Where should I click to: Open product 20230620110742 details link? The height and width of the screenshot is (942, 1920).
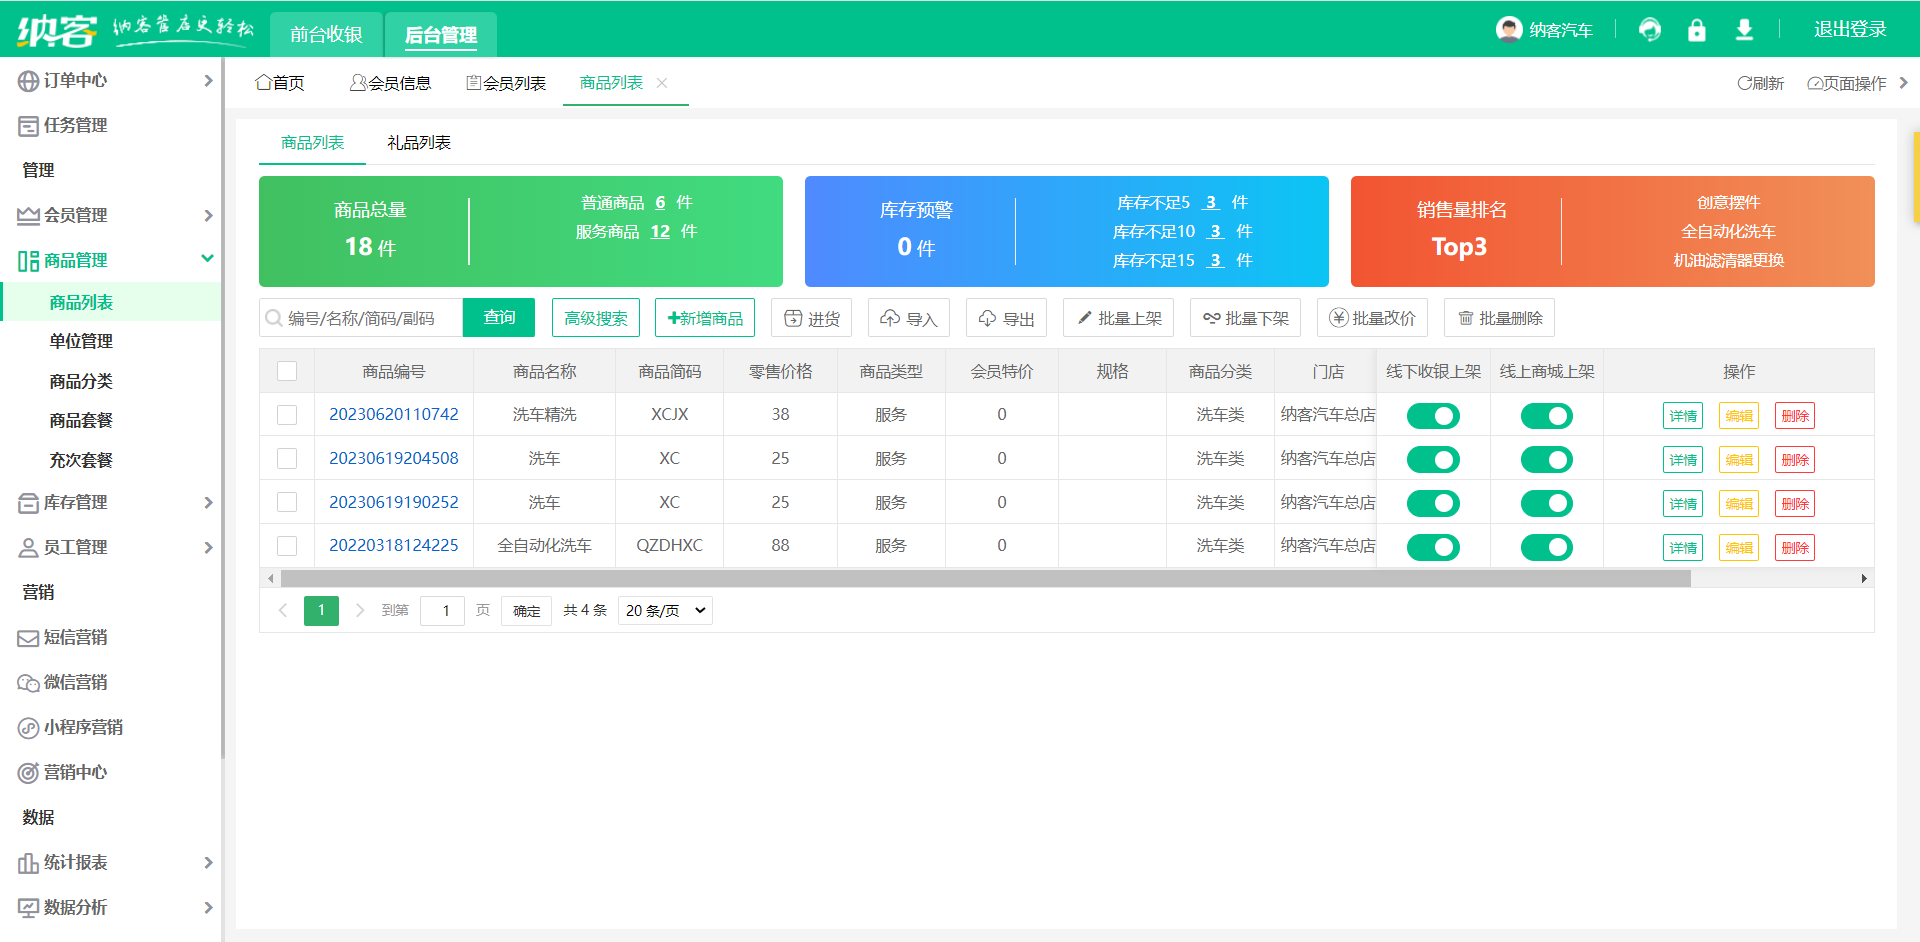tap(394, 413)
